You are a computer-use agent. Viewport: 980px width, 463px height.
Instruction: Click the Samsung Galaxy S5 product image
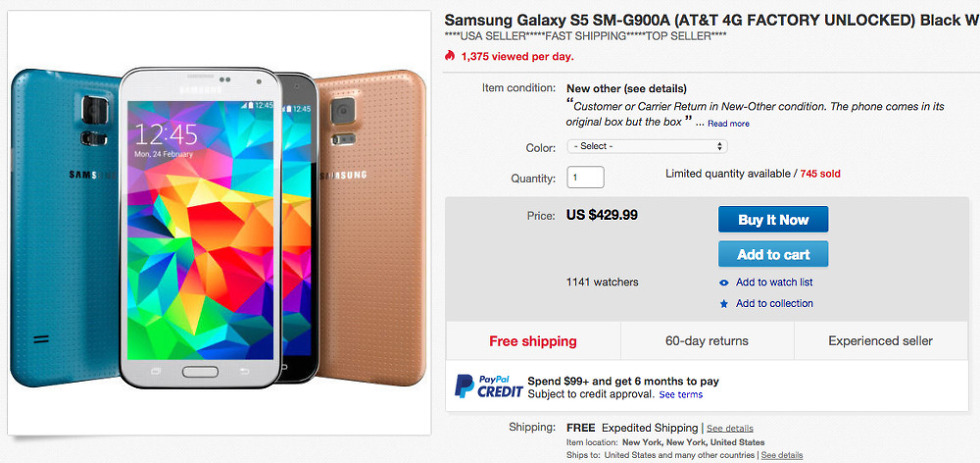click(x=220, y=225)
